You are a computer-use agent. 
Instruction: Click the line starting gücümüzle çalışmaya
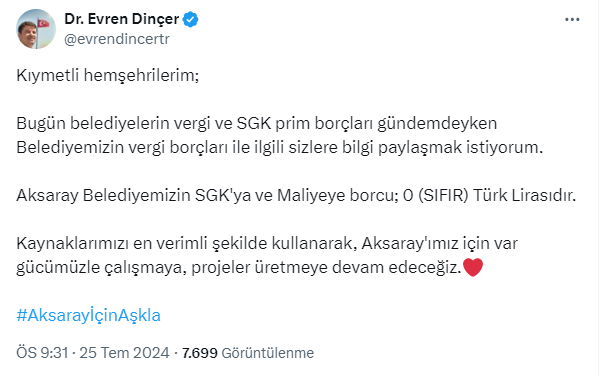(239, 268)
